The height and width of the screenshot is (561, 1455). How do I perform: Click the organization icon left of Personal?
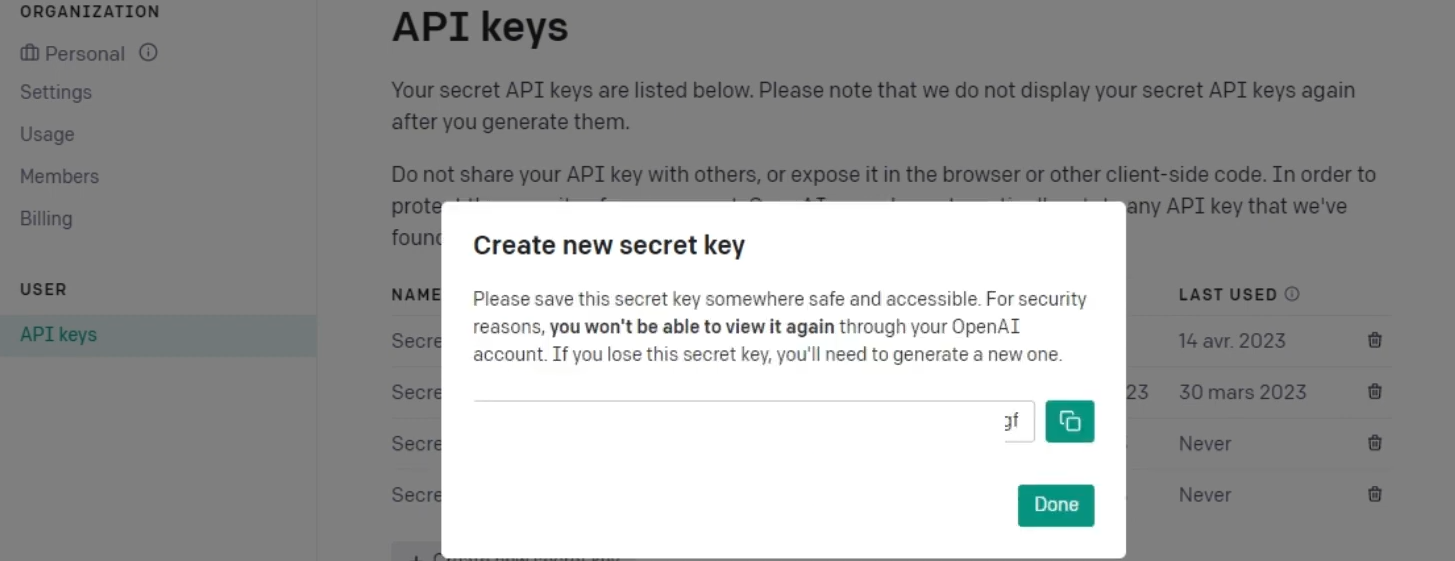pyautogui.click(x=29, y=53)
